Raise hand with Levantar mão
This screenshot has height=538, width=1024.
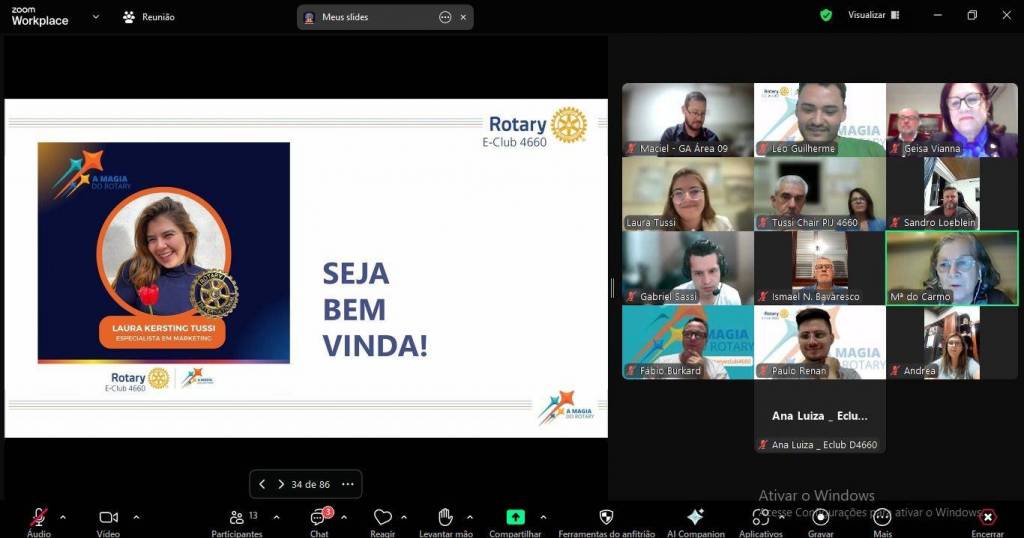445,518
